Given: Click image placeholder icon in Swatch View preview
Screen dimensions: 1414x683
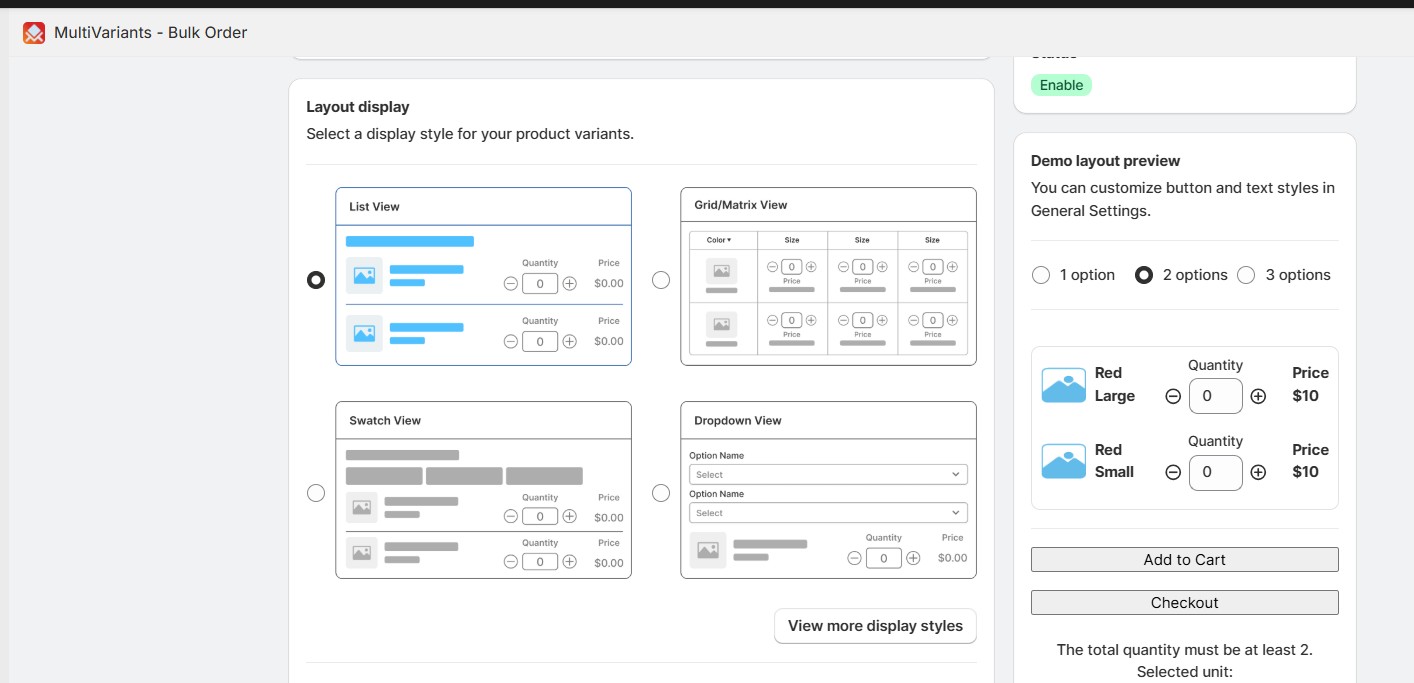Looking at the screenshot, I should [x=361, y=507].
